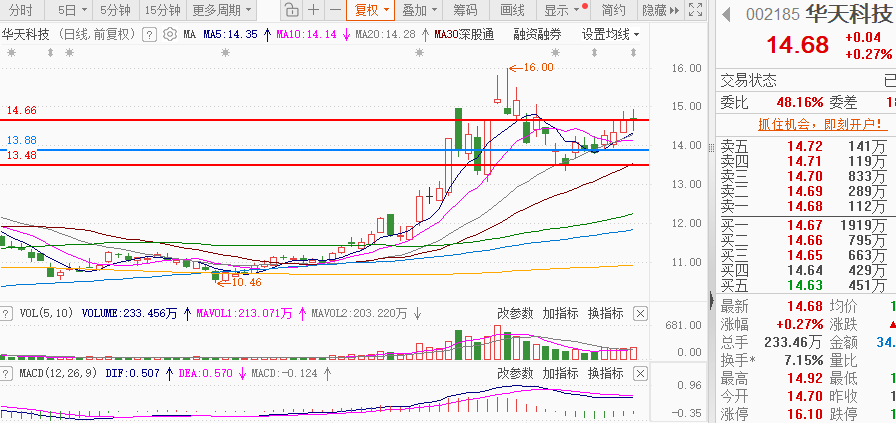
Task: Click the star marker above the 10.46 low area
Action: tap(226, 53)
